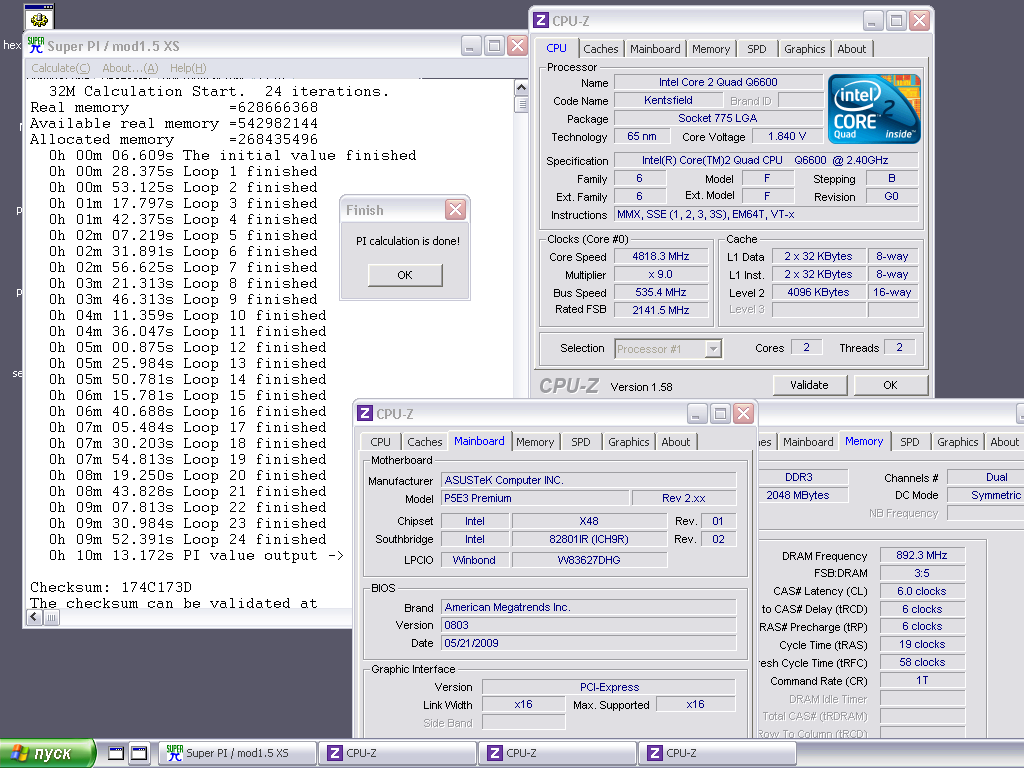
Task: Open the Calculate(C) menu in Super PI
Action: point(61,68)
